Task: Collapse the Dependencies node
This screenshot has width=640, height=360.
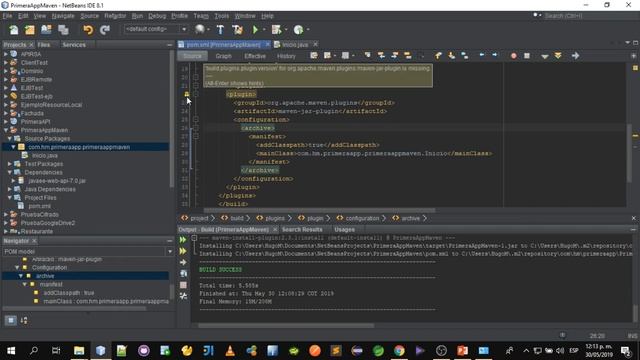Action: (10, 172)
